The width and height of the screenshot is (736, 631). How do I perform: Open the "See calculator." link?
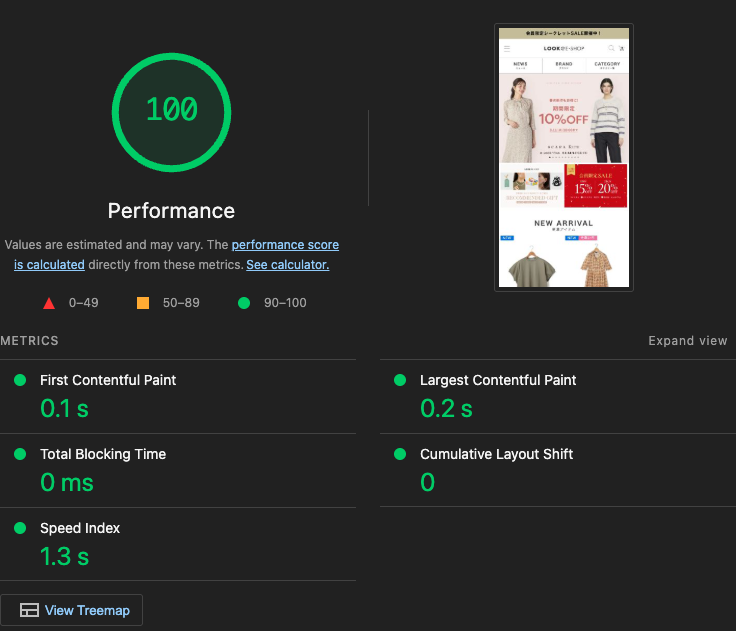coord(287,265)
